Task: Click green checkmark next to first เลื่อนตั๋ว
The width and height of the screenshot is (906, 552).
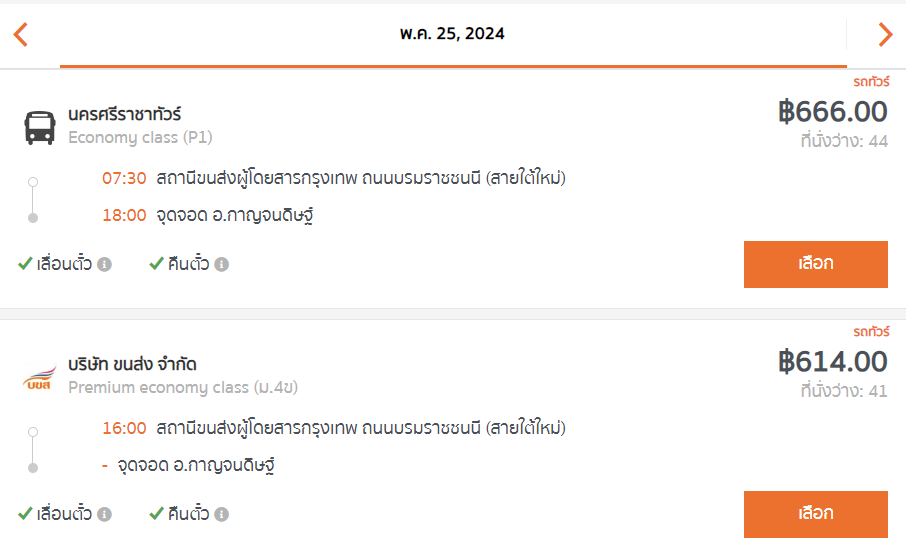Action: pos(25,264)
